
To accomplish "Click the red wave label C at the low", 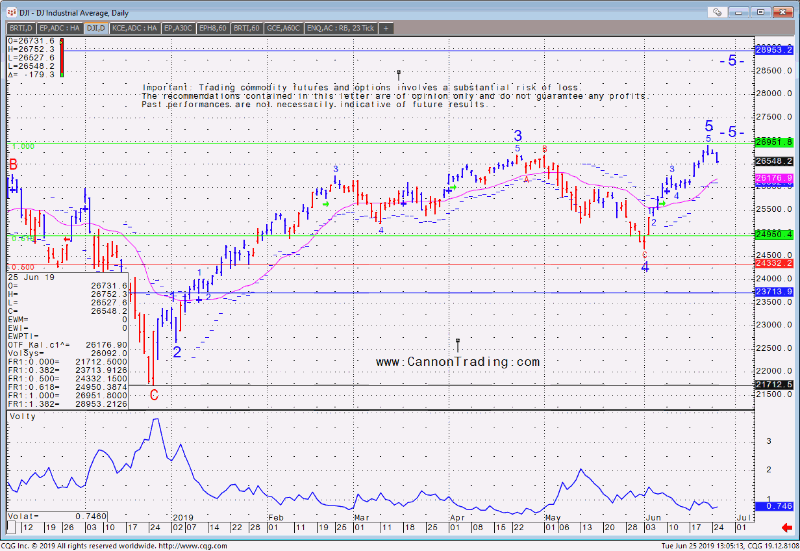I will [153, 394].
